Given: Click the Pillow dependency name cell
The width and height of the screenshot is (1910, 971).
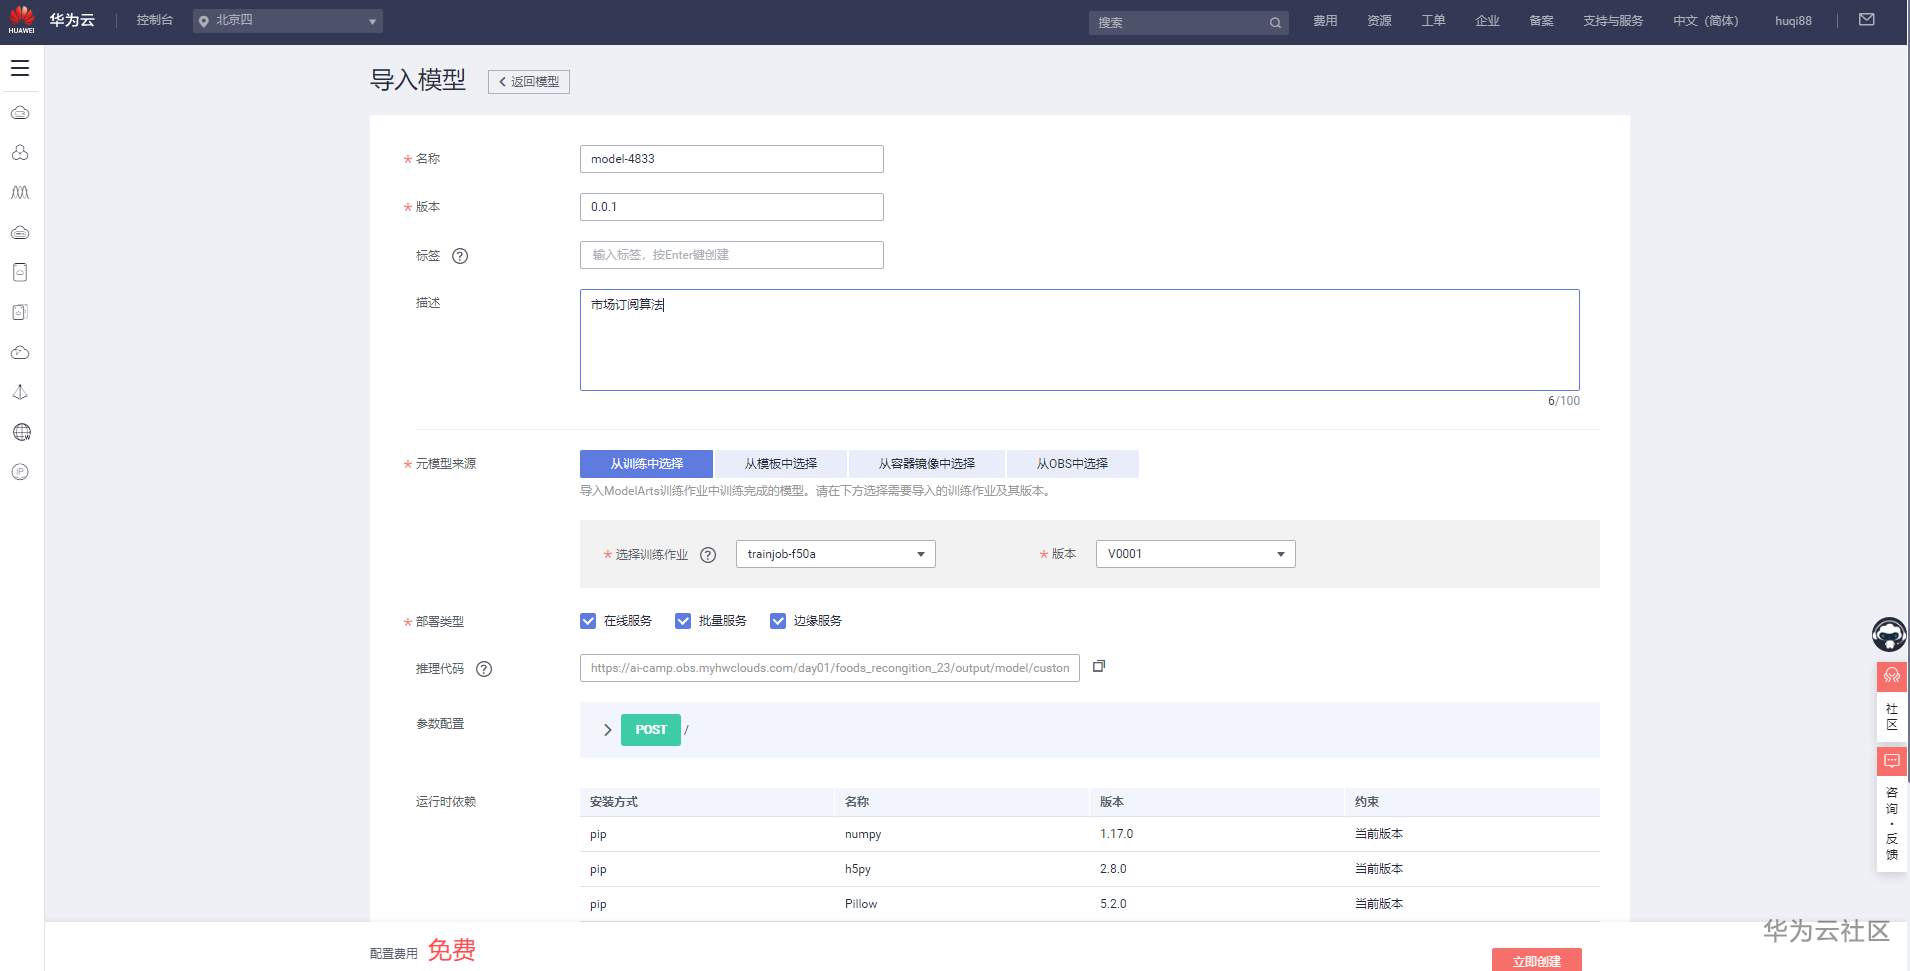Looking at the screenshot, I should 861,904.
